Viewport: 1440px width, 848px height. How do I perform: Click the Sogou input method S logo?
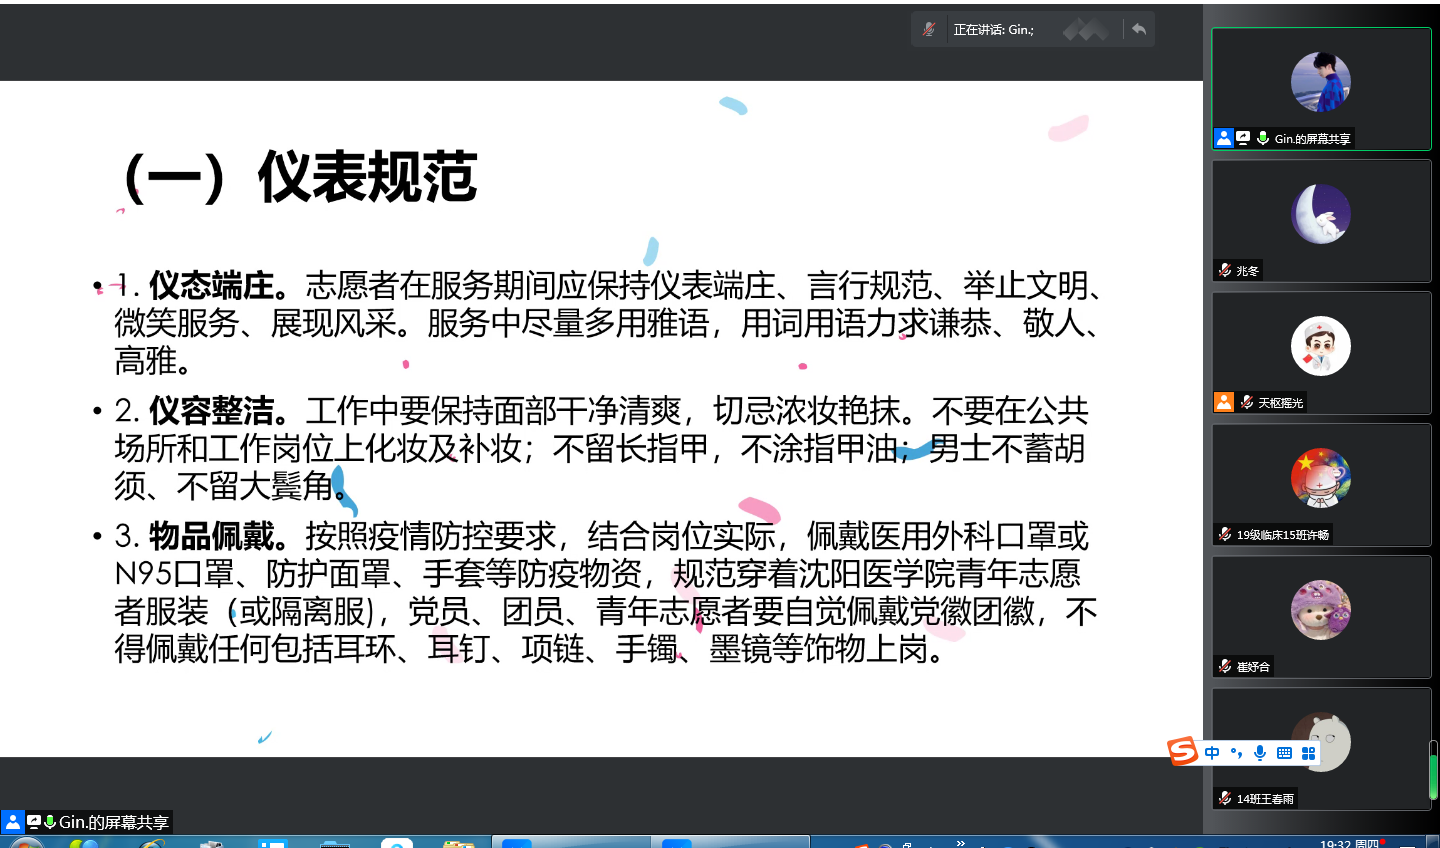point(1183,751)
